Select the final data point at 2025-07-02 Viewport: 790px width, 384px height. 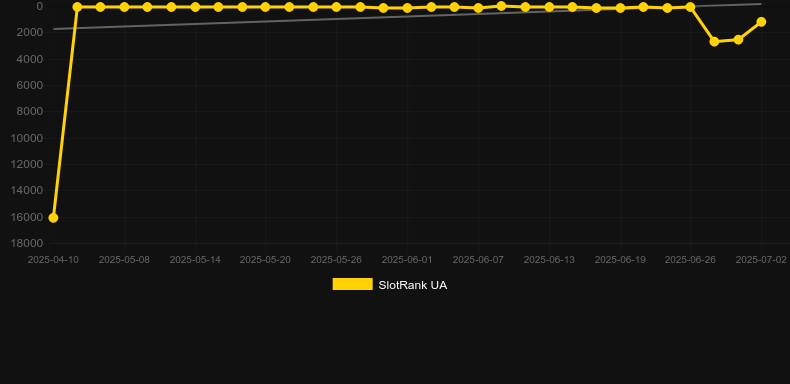(761, 22)
